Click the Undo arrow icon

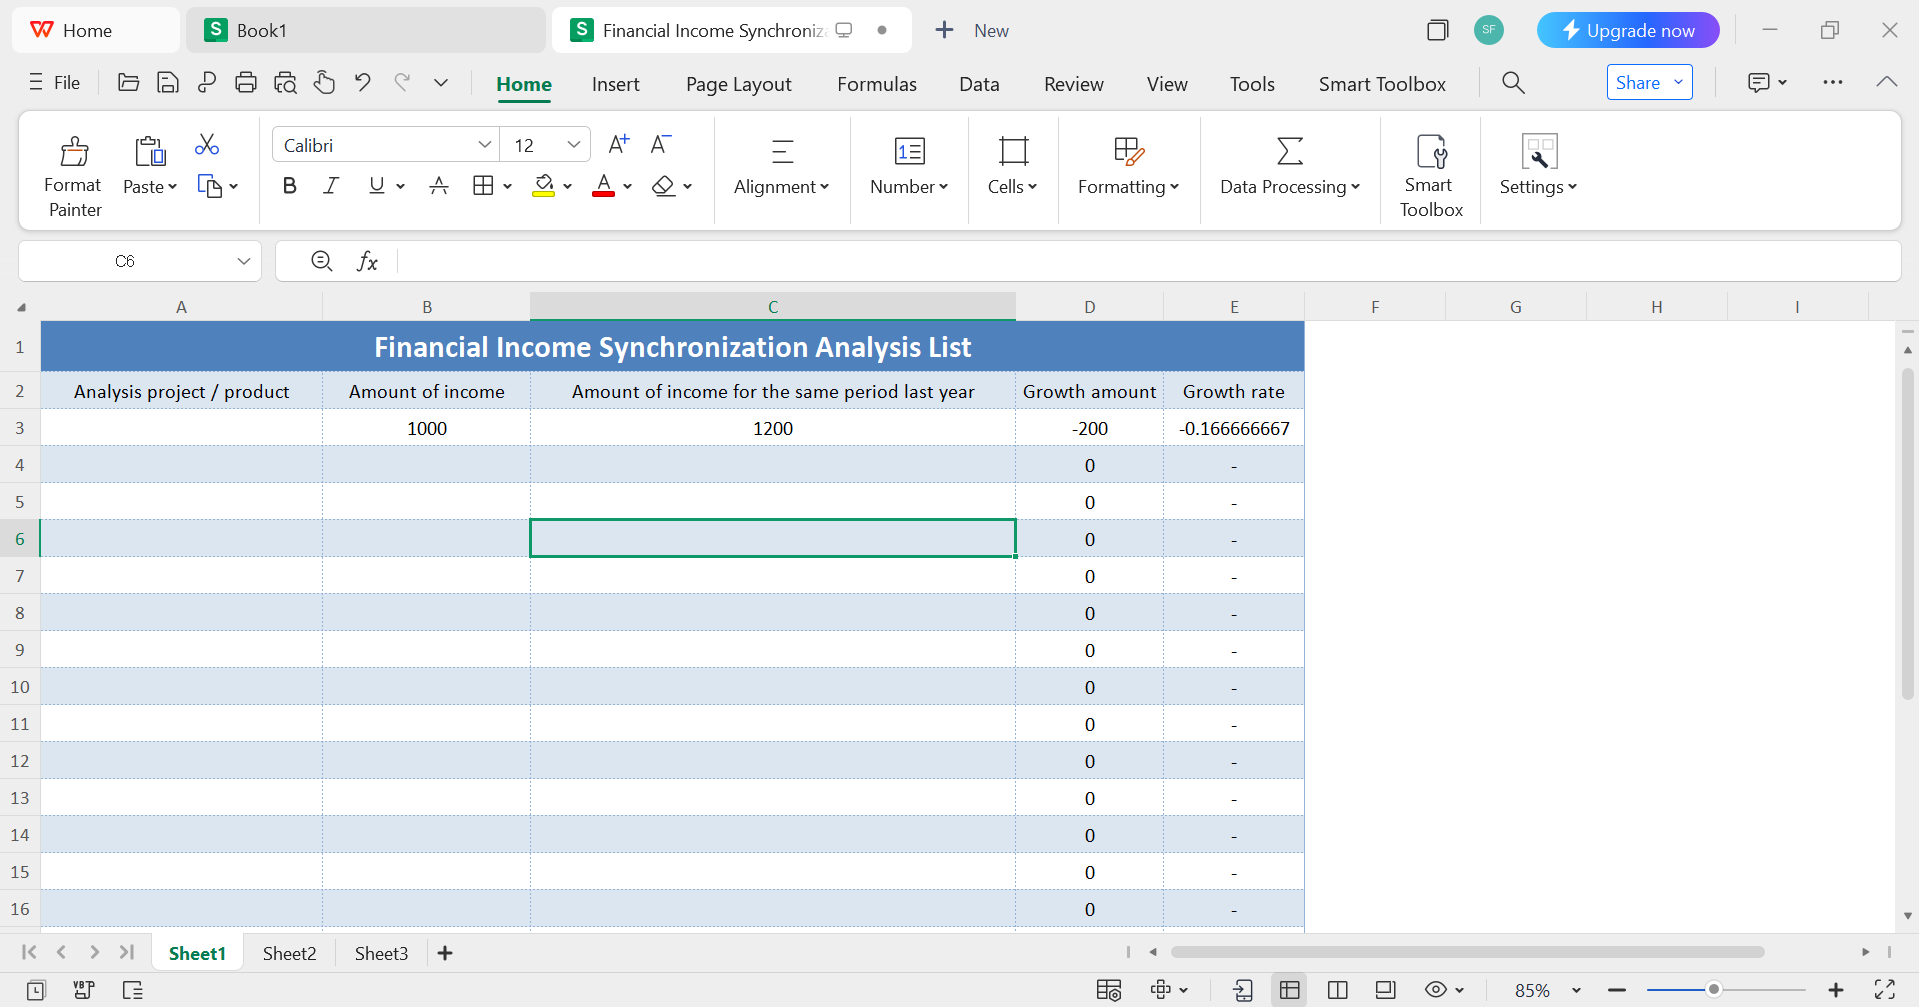tap(363, 83)
